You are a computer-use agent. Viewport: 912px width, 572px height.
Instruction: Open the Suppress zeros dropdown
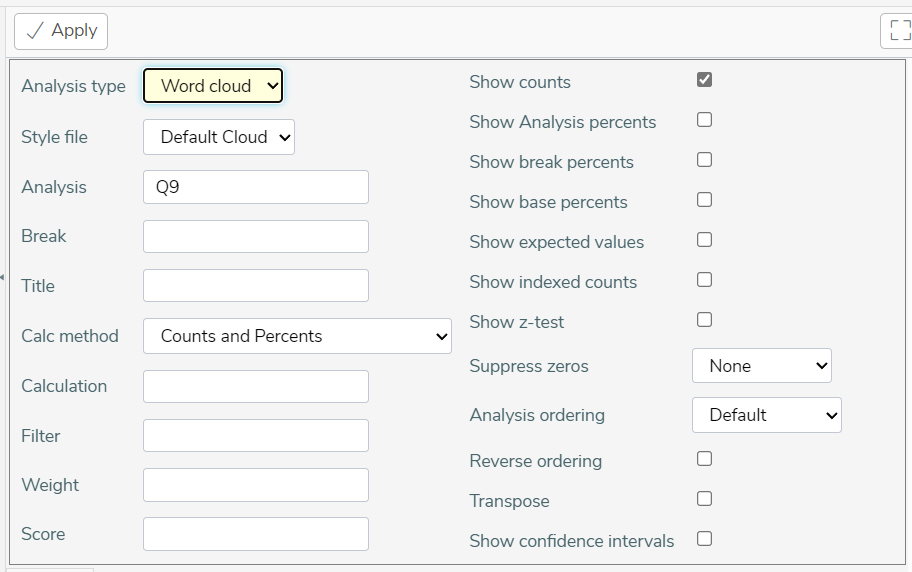coord(761,365)
